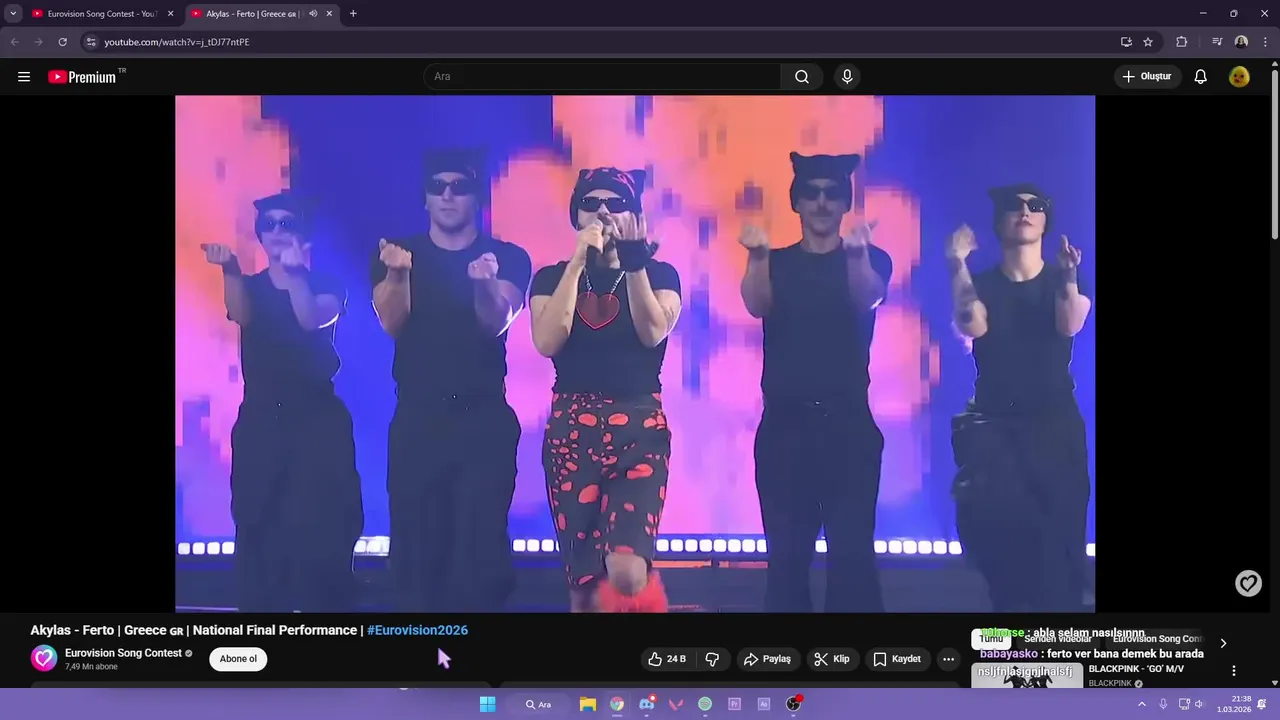
Task: Open Spotify from taskbar
Action: click(x=705, y=704)
